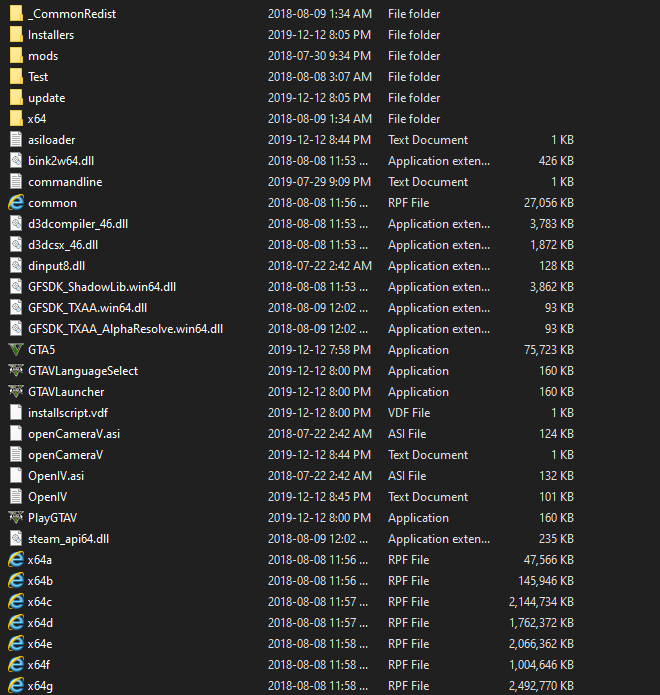660x695 pixels.
Task: Select the 1,762,372 KB size value
Action: tap(541, 623)
